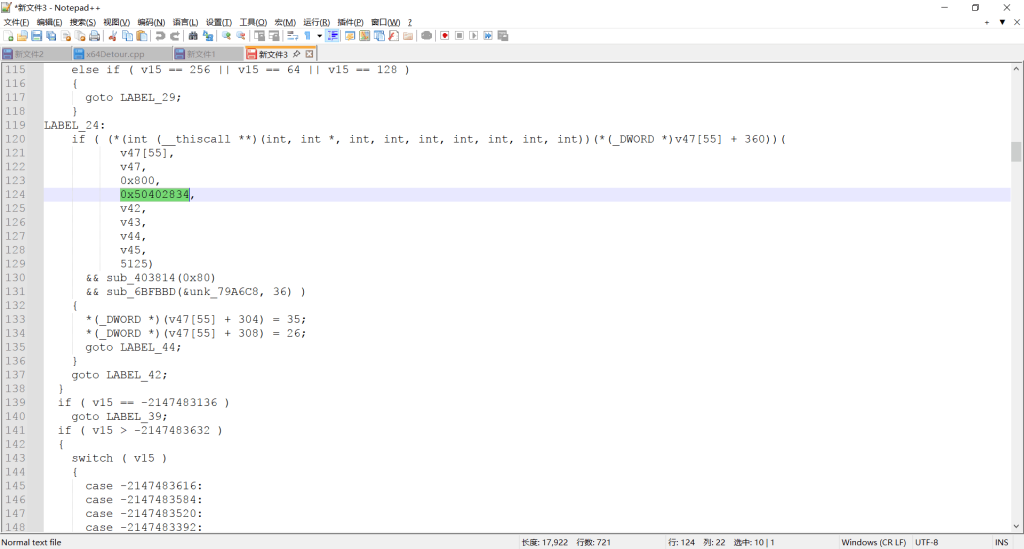Open the 运行(R) menu

pyautogui.click(x=316, y=22)
